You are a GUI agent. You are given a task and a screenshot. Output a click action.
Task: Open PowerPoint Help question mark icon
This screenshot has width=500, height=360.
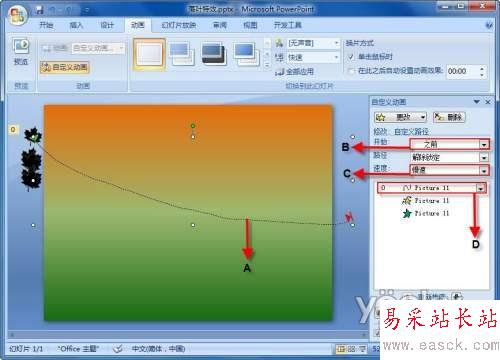[x=489, y=25]
